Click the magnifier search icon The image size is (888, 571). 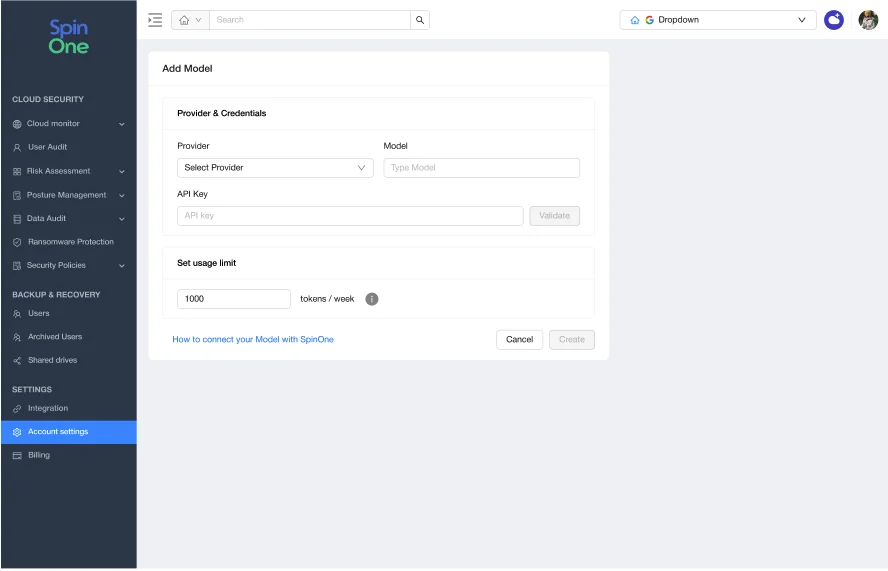point(420,20)
